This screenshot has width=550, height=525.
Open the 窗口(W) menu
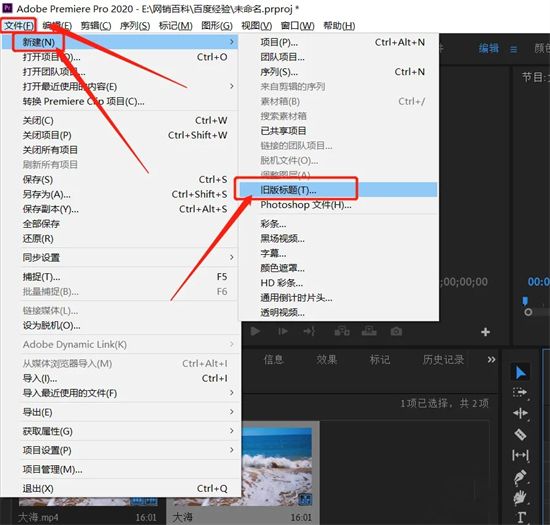point(297,26)
